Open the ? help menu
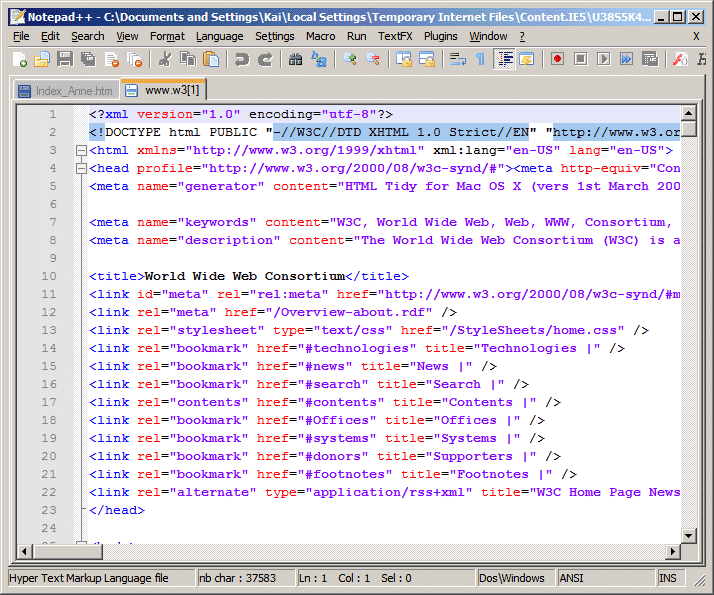This screenshot has width=714, height=595. [x=522, y=36]
